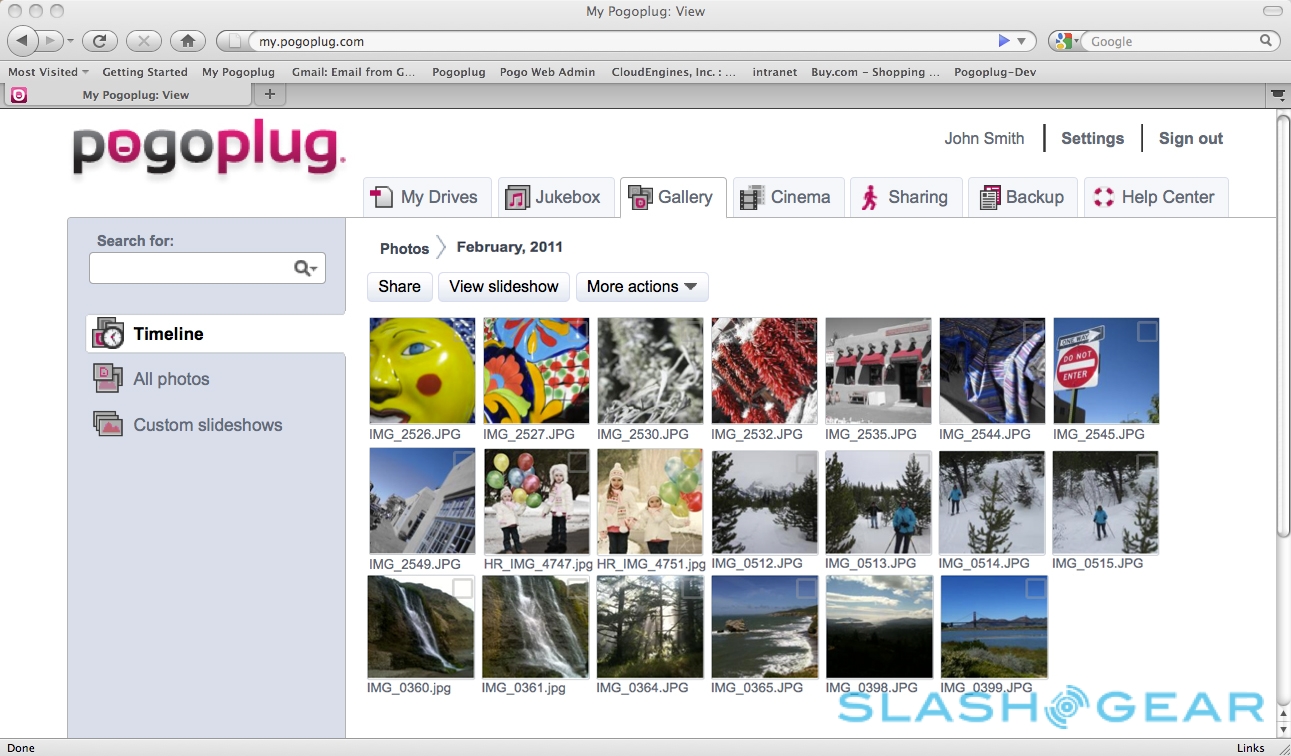This screenshot has height=756, width=1291.
Task: Click the Sign out link
Action: pyautogui.click(x=1190, y=139)
